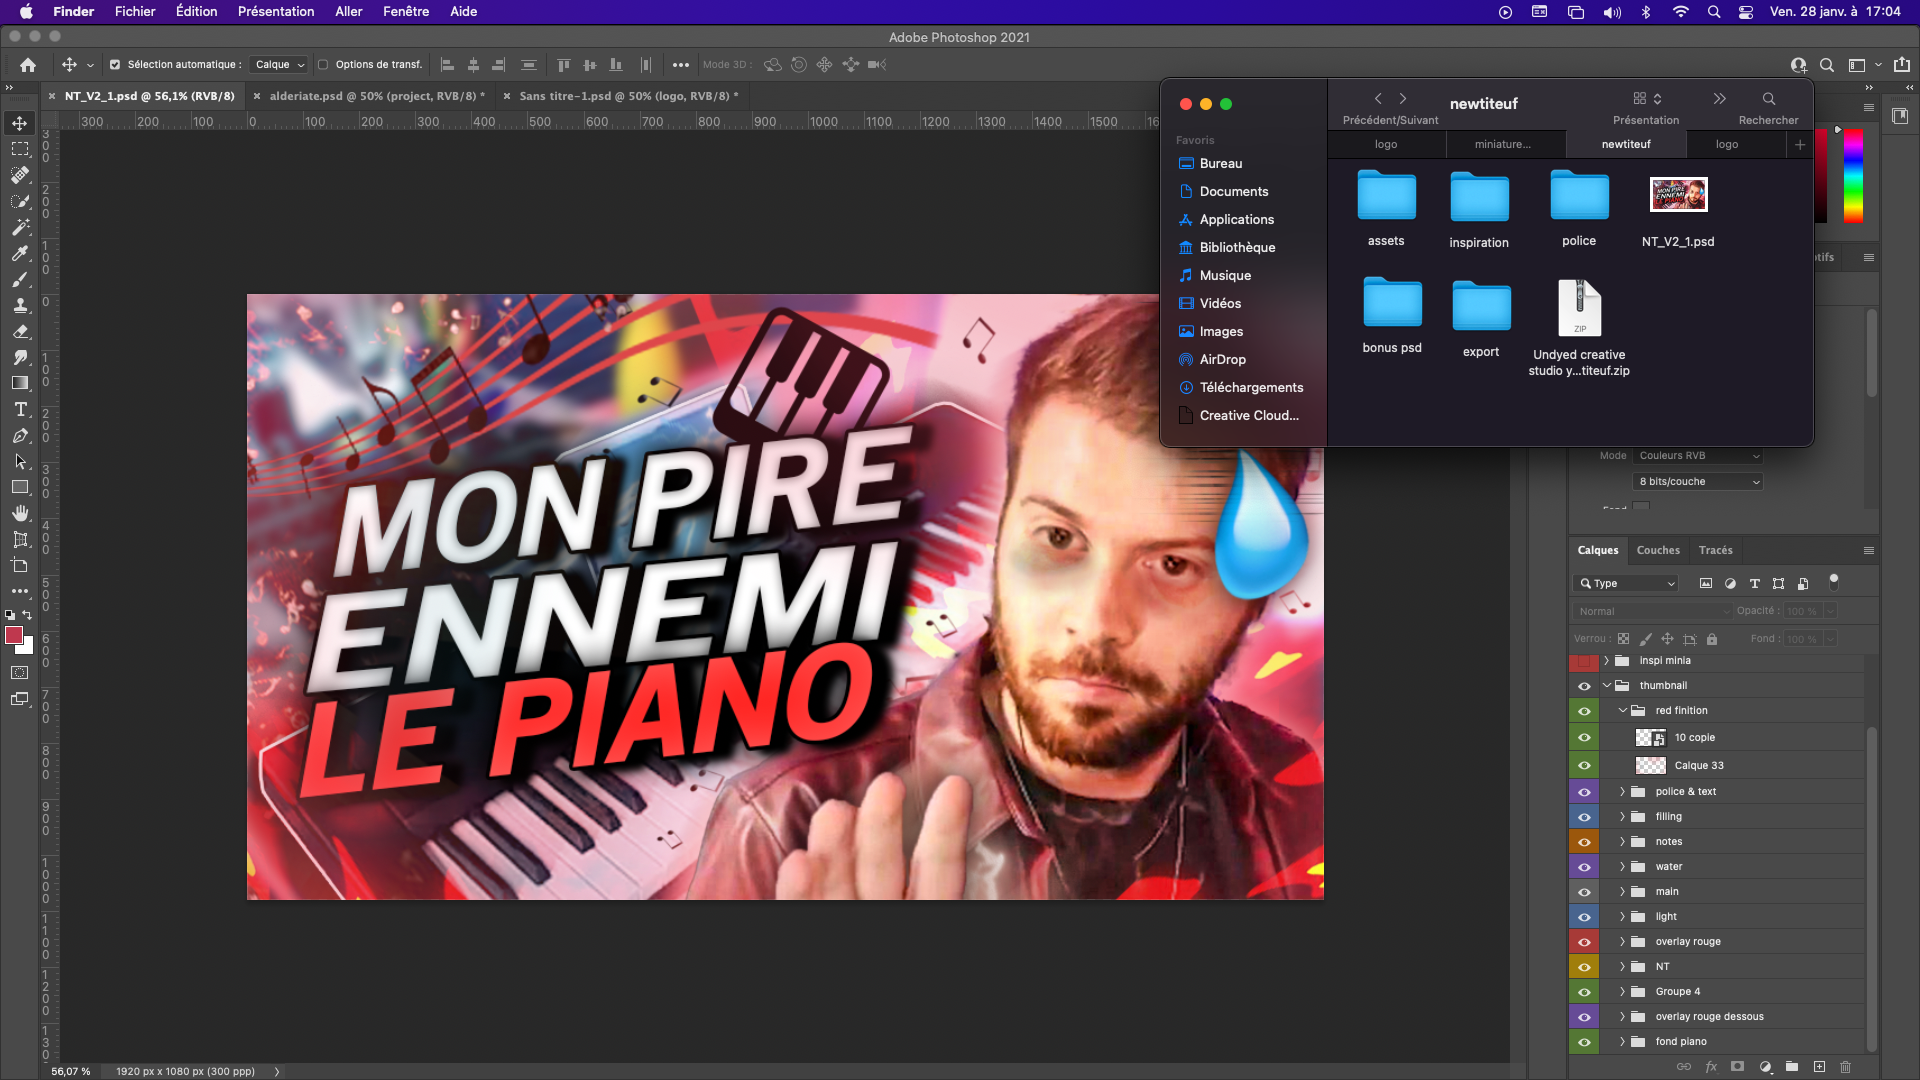Screen dimensions: 1920x1080
Task: Select the Move tool in toolbar
Action: click(x=20, y=123)
